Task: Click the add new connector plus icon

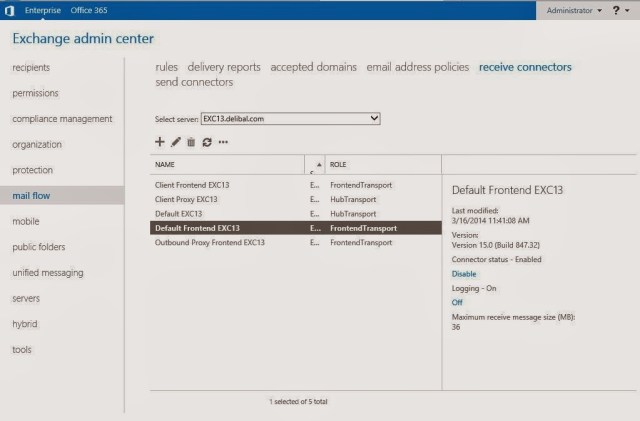Action: tap(160, 142)
